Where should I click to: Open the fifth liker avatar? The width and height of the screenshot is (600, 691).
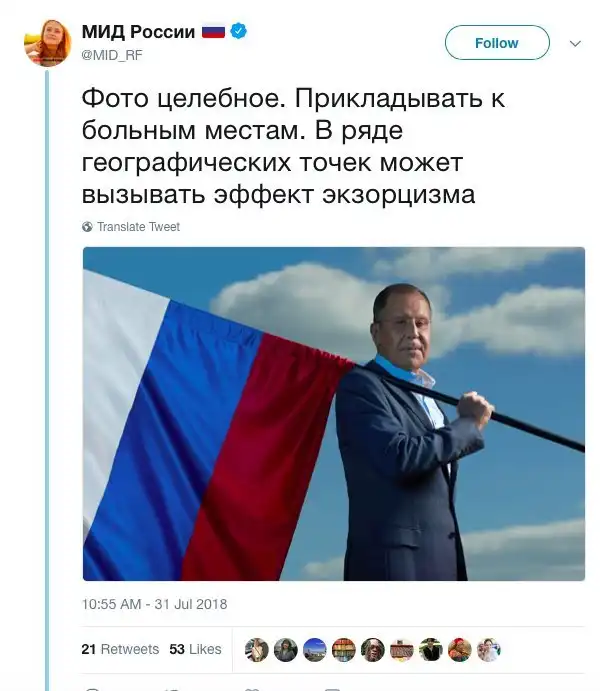coord(373,649)
